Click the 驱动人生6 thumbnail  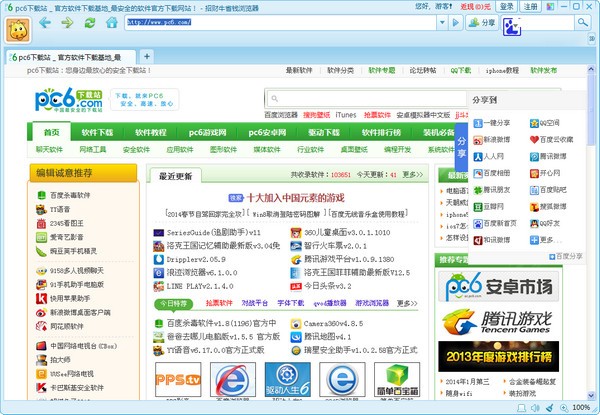(287, 379)
